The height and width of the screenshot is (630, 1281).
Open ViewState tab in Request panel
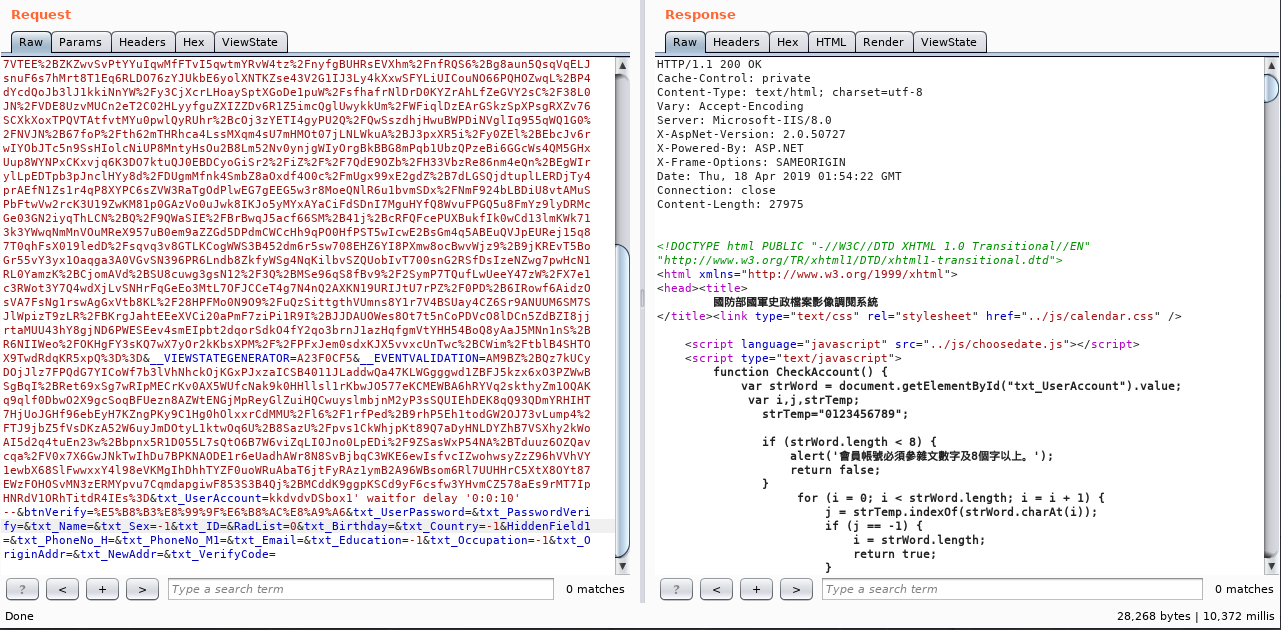coord(251,42)
